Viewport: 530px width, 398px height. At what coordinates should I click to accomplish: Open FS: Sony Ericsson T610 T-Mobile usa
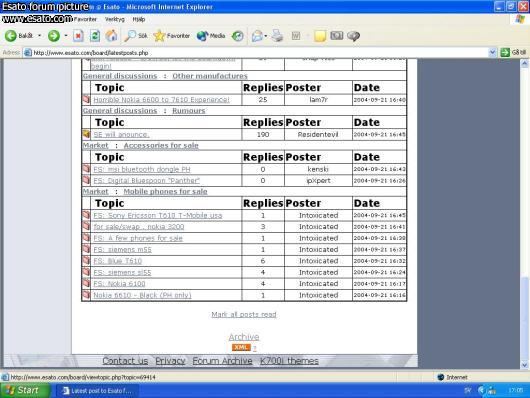point(158,215)
